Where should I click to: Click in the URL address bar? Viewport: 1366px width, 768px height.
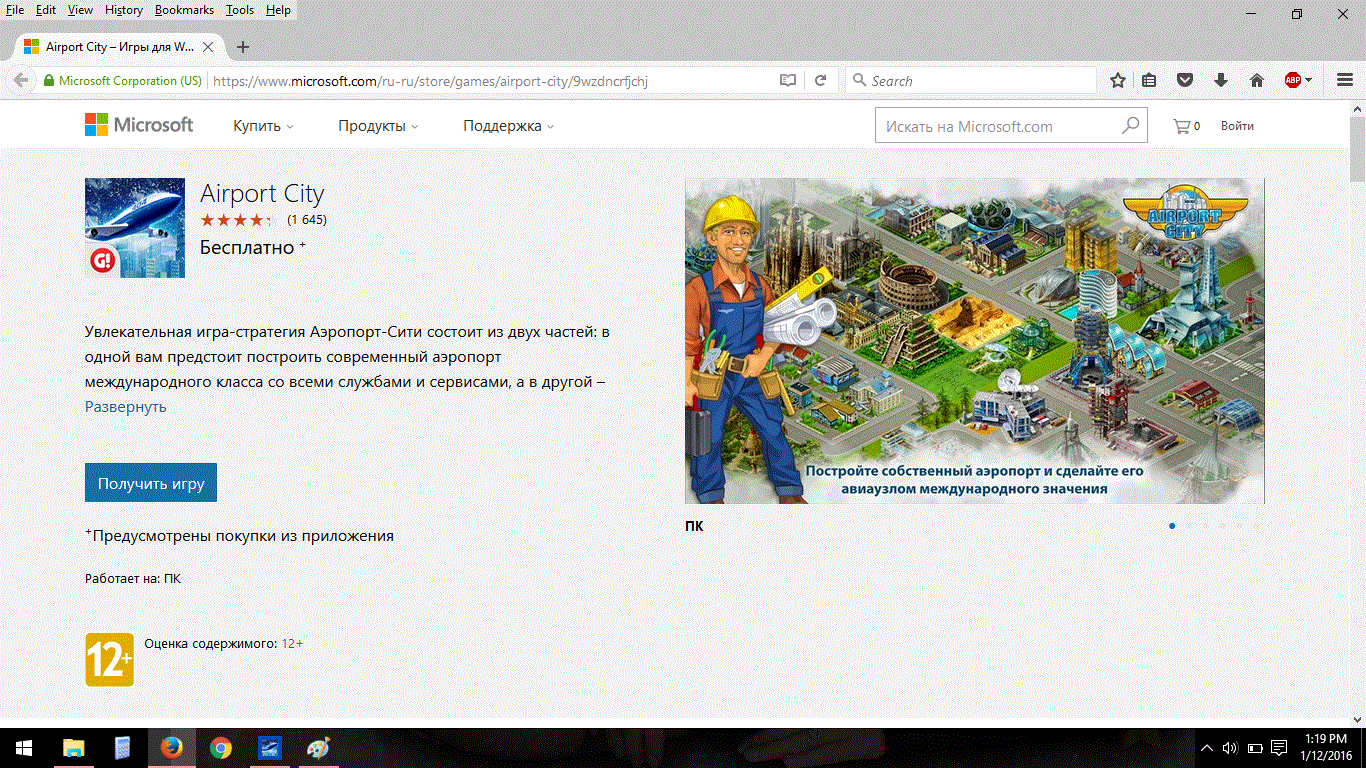click(490, 81)
